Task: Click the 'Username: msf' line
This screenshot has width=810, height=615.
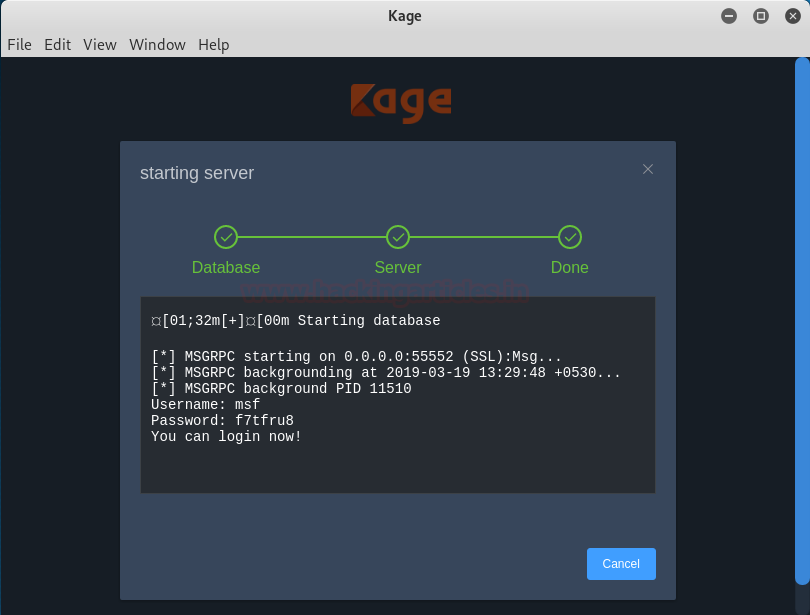Action: tap(205, 405)
